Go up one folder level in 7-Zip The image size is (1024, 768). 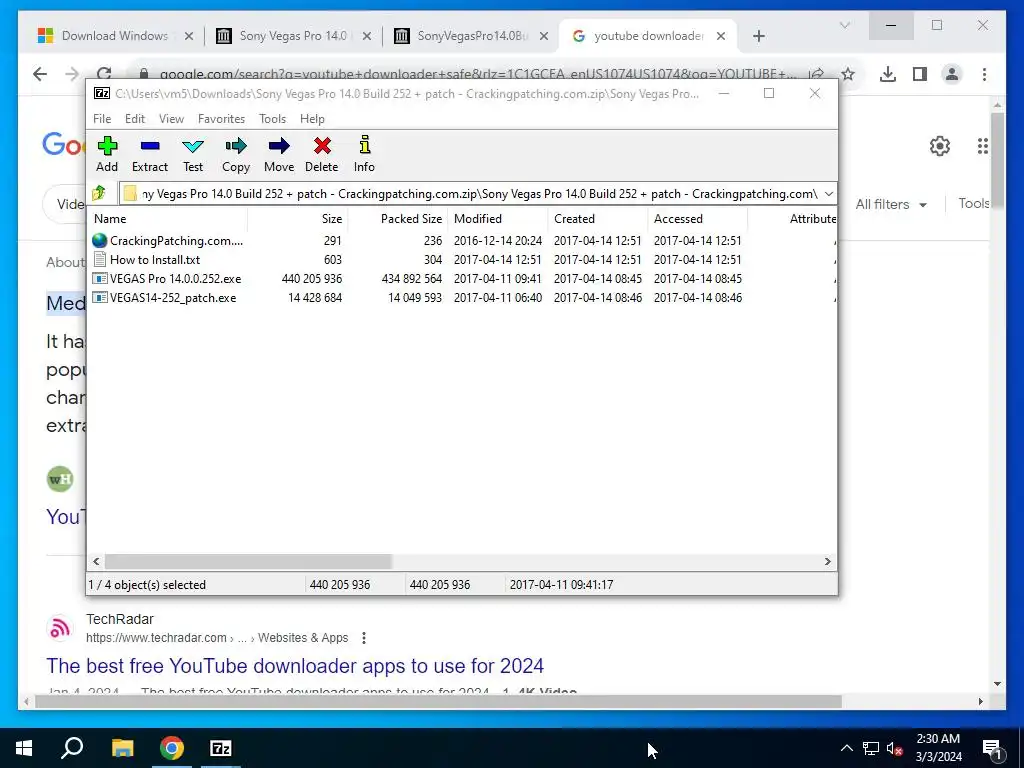click(x=99, y=193)
